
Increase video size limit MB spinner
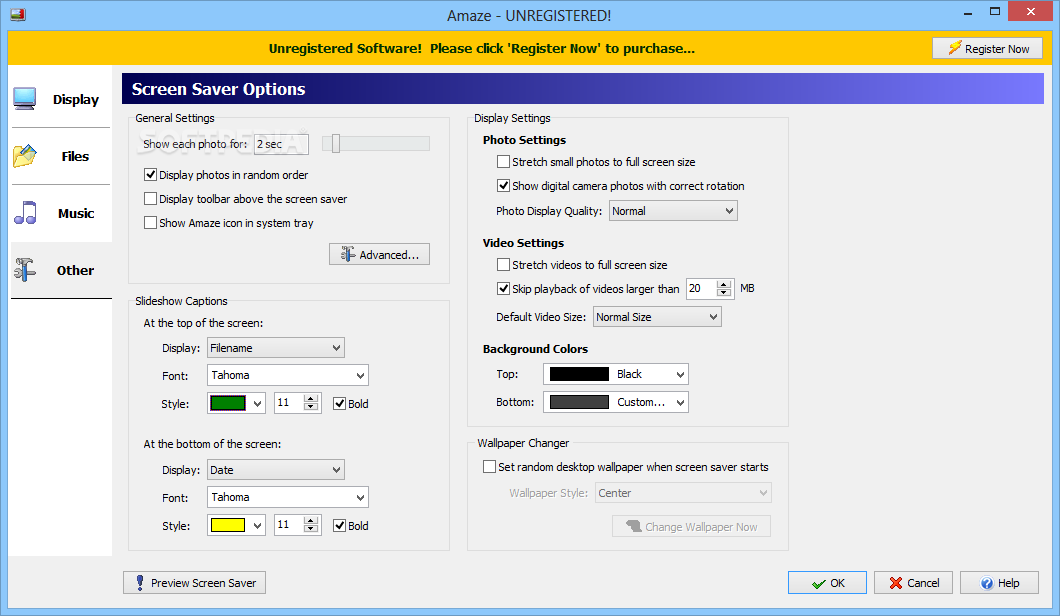(724, 284)
